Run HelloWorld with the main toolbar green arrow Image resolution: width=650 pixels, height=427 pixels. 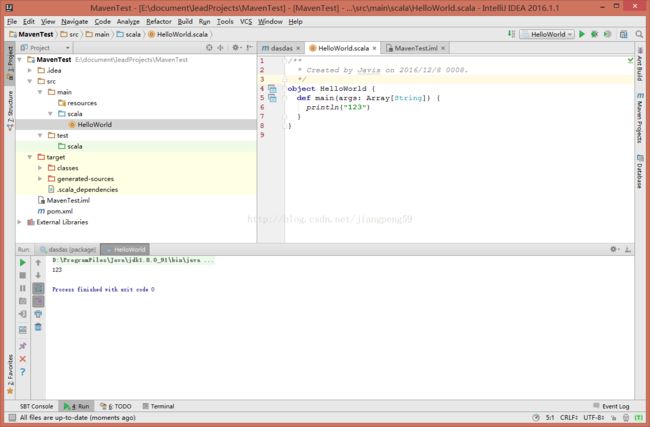tap(582, 34)
